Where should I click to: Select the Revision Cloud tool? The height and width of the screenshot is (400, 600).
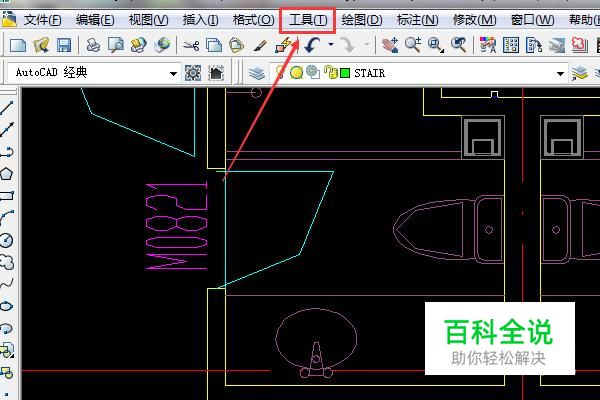point(7,262)
